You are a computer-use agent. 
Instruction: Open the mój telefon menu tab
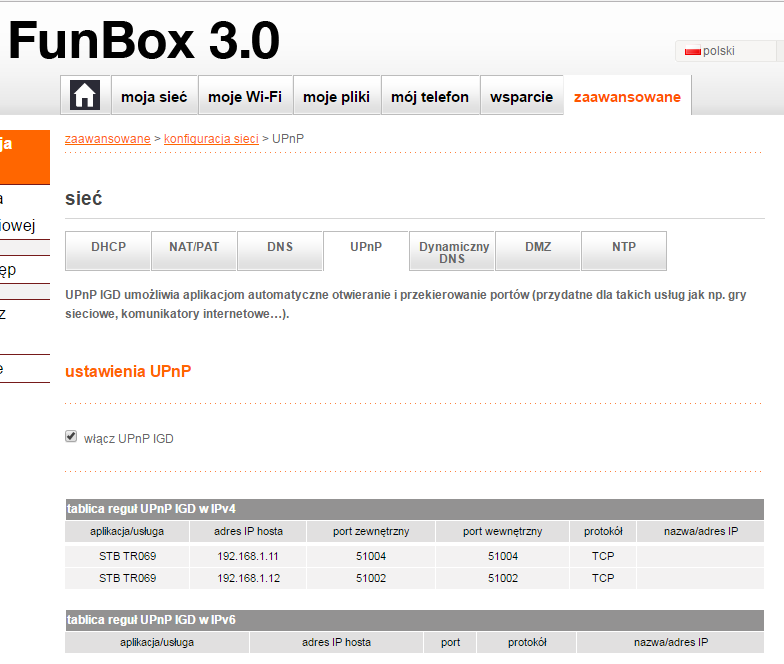point(430,96)
